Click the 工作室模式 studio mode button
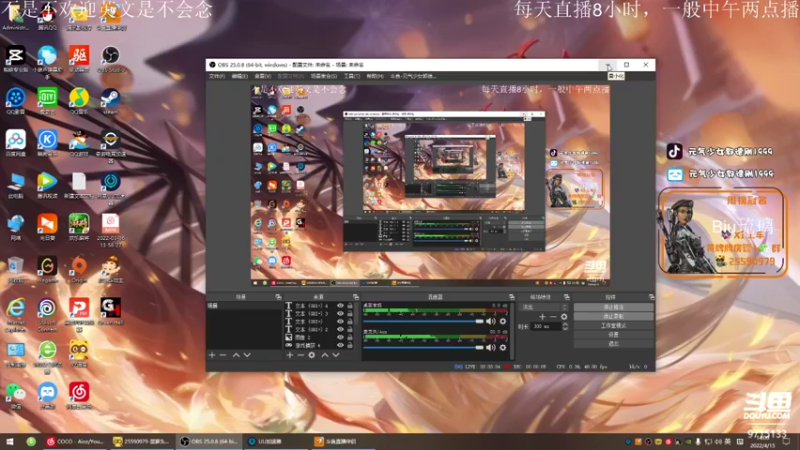This screenshot has width=800, height=450. click(613, 326)
